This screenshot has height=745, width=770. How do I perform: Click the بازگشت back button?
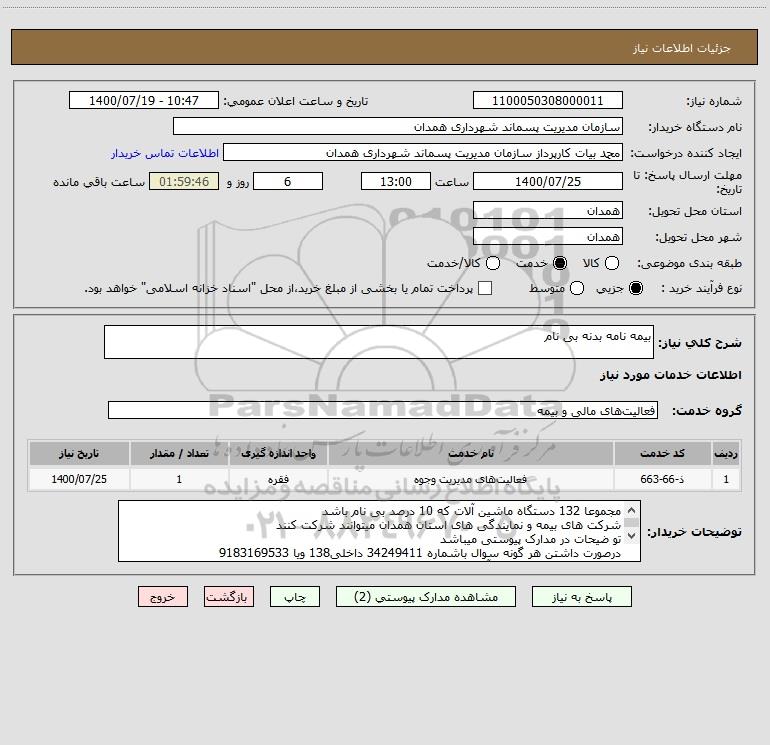(229, 597)
